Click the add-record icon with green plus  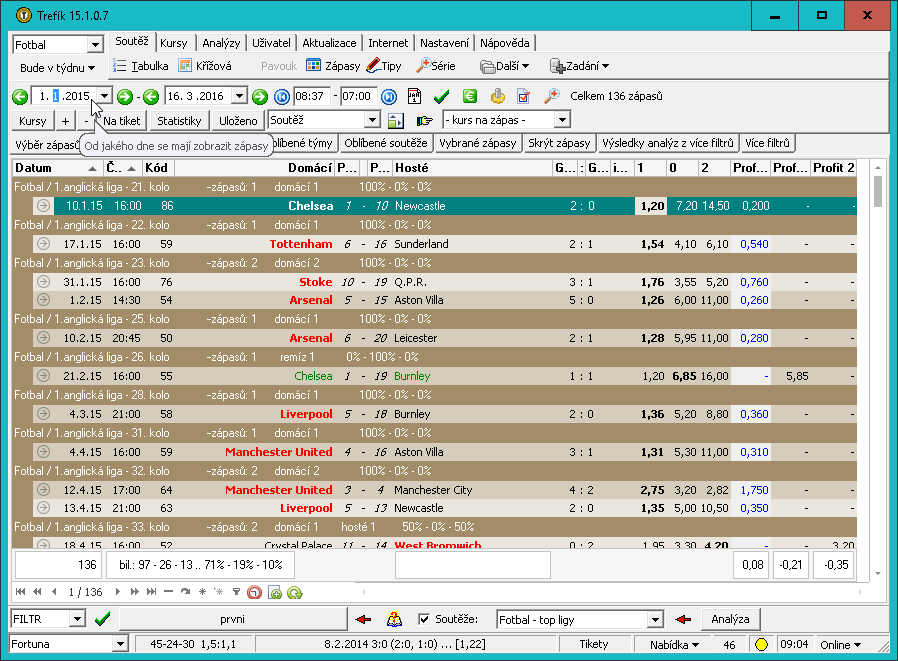click(x=275, y=592)
